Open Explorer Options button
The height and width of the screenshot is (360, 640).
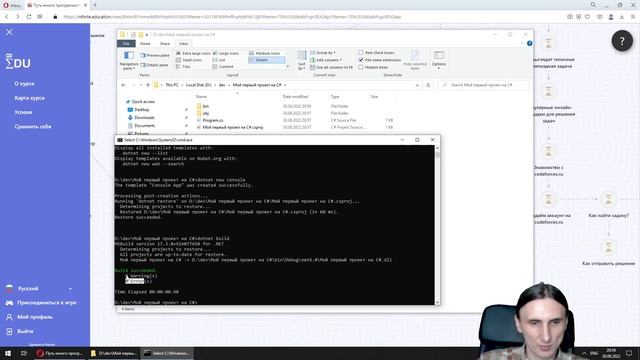point(439,60)
